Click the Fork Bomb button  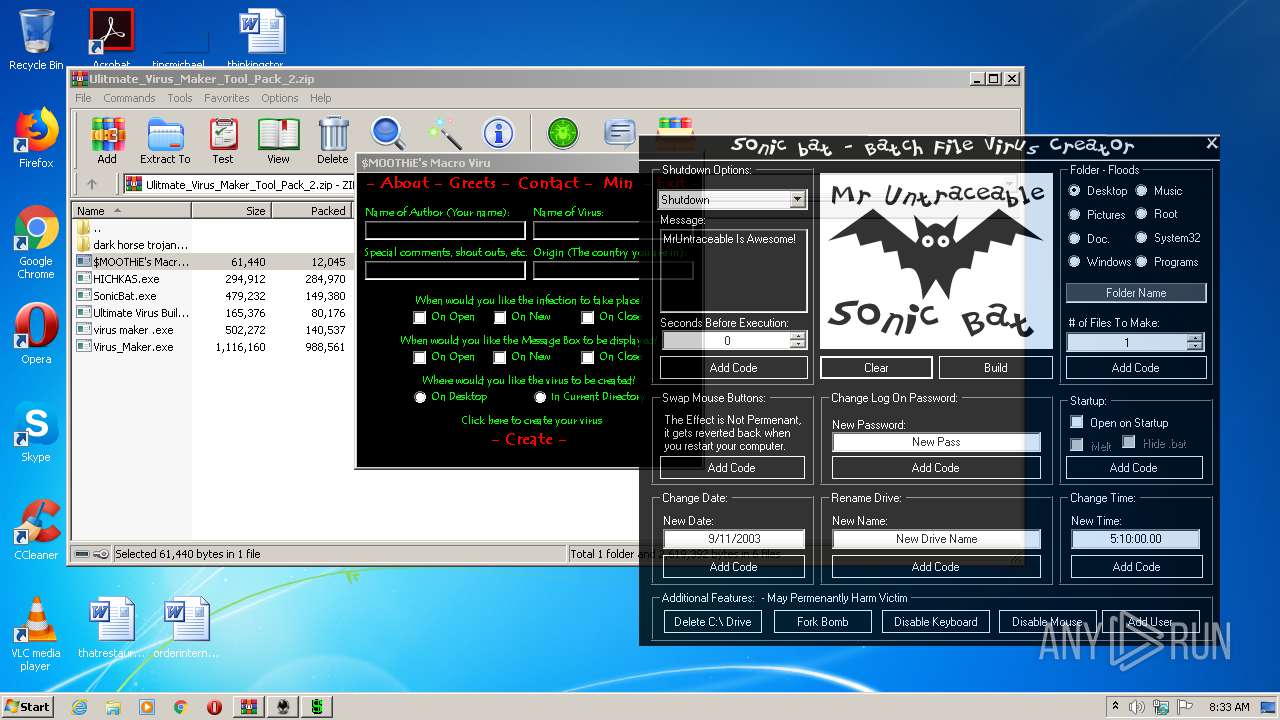click(x=823, y=622)
